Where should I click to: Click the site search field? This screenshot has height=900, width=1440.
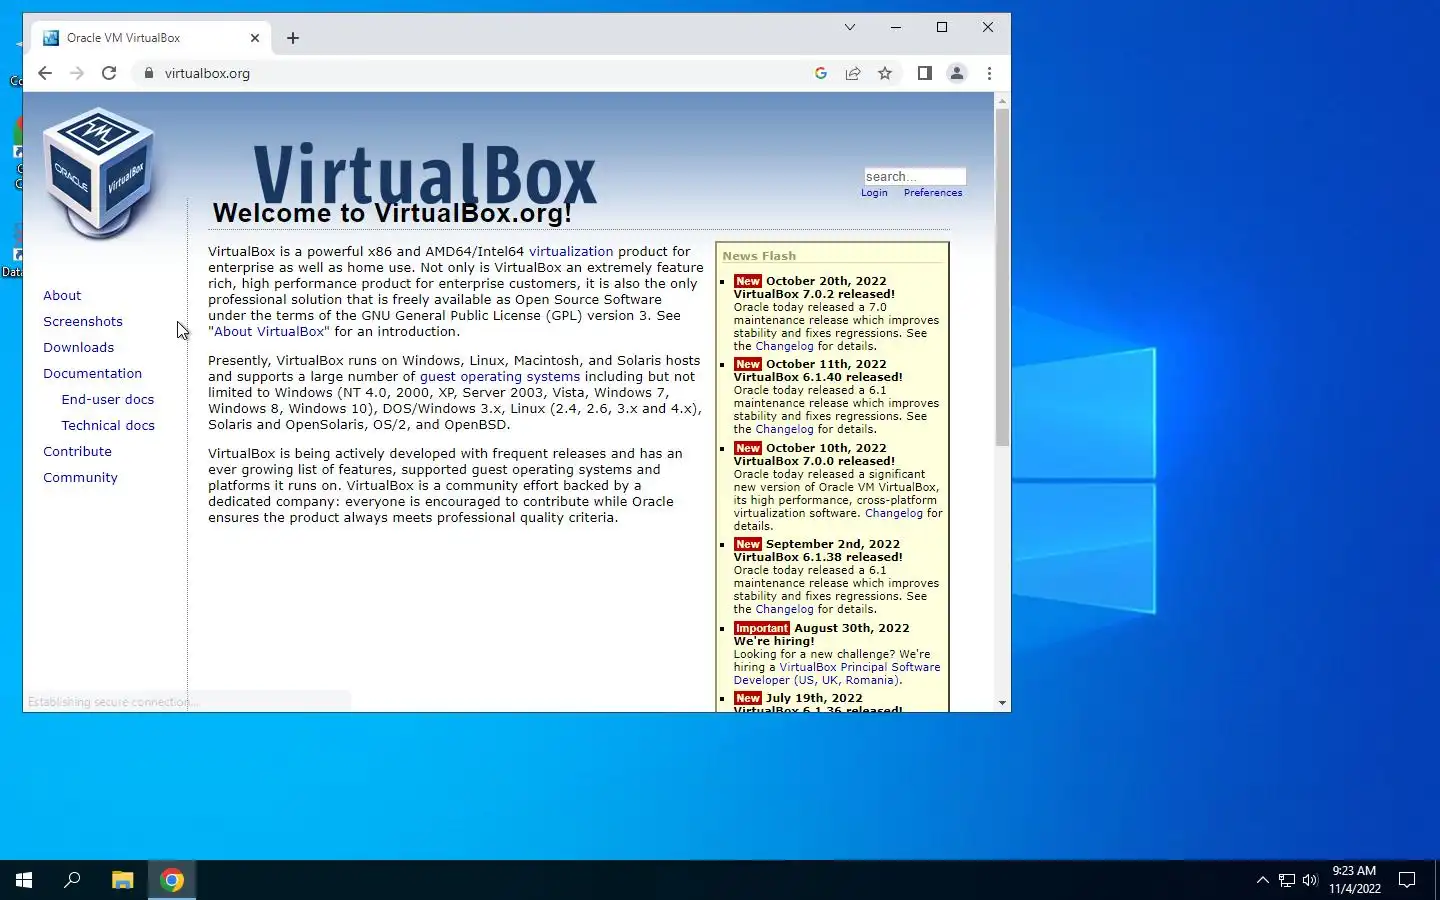[915, 176]
